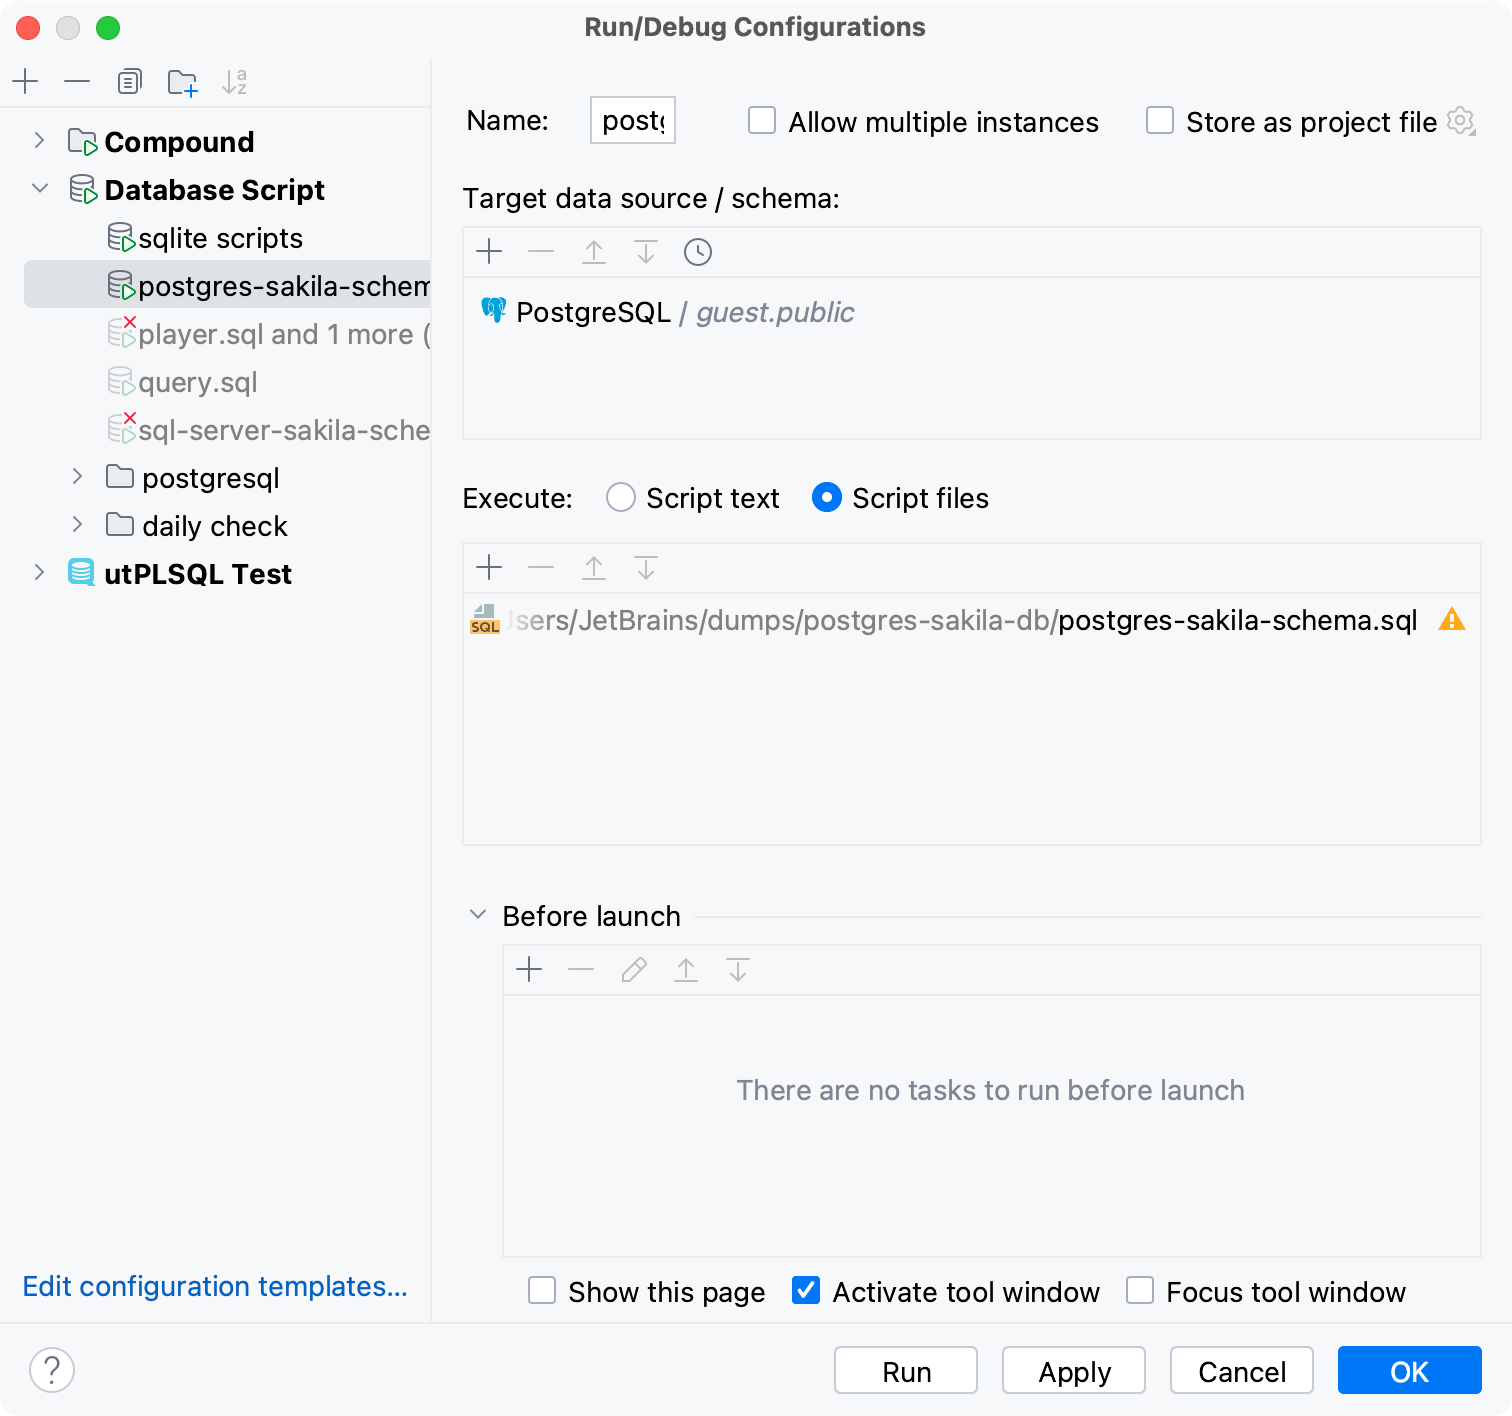Create a new configuration folder
This screenshot has width=1512, height=1416.
click(x=182, y=81)
